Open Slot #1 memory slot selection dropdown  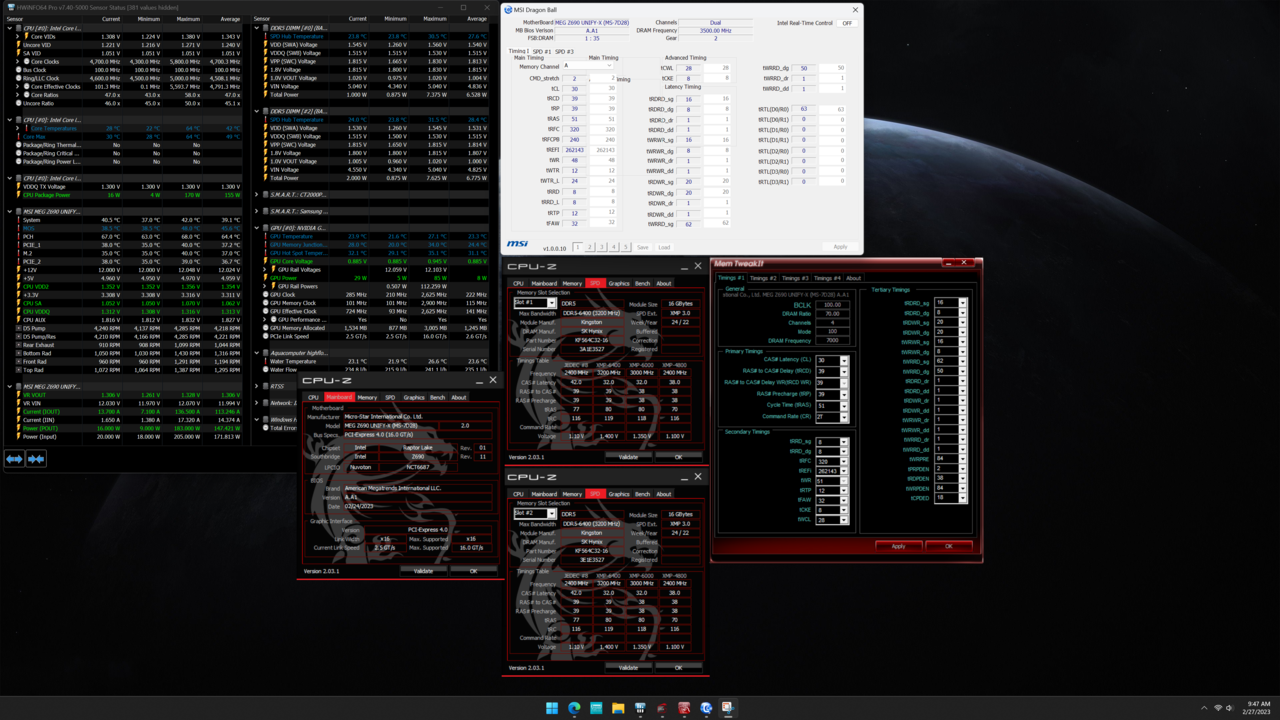point(551,303)
